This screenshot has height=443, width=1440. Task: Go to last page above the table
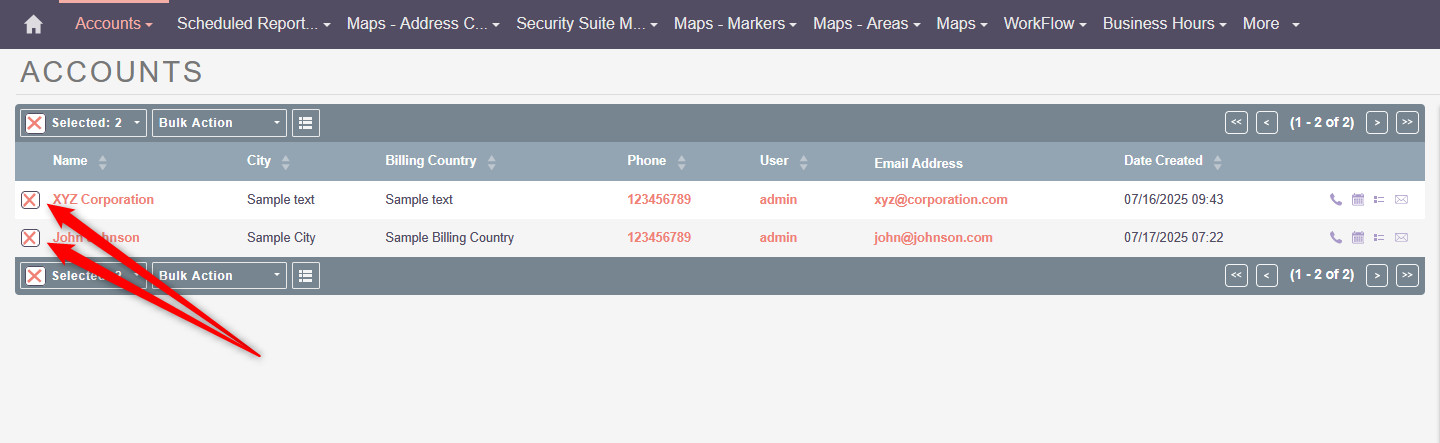tap(1407, 123)
